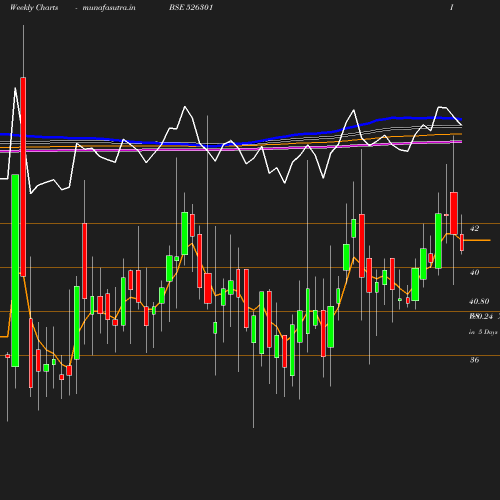Click the munafasutra.in site label
Viewport: 500px width, 500px height.
[109, 8]
